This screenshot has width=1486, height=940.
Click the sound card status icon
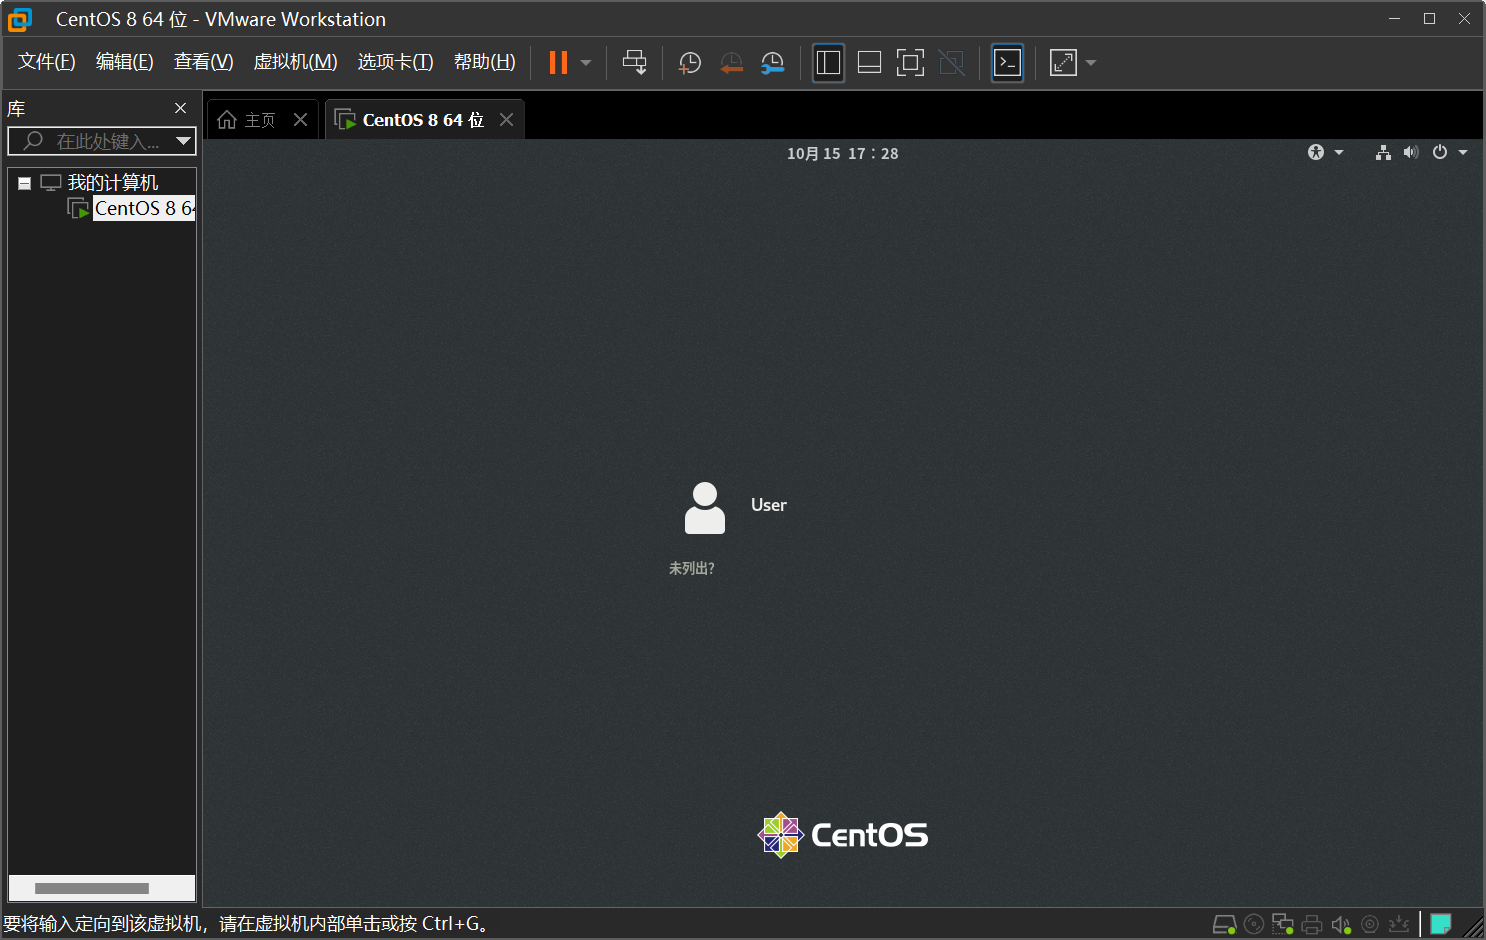(1341, 925)
